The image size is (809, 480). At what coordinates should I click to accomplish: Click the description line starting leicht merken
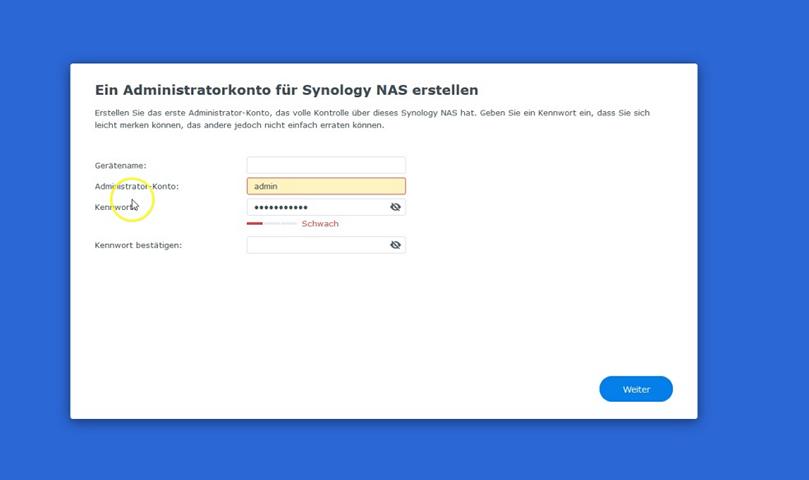click(239, 125)
